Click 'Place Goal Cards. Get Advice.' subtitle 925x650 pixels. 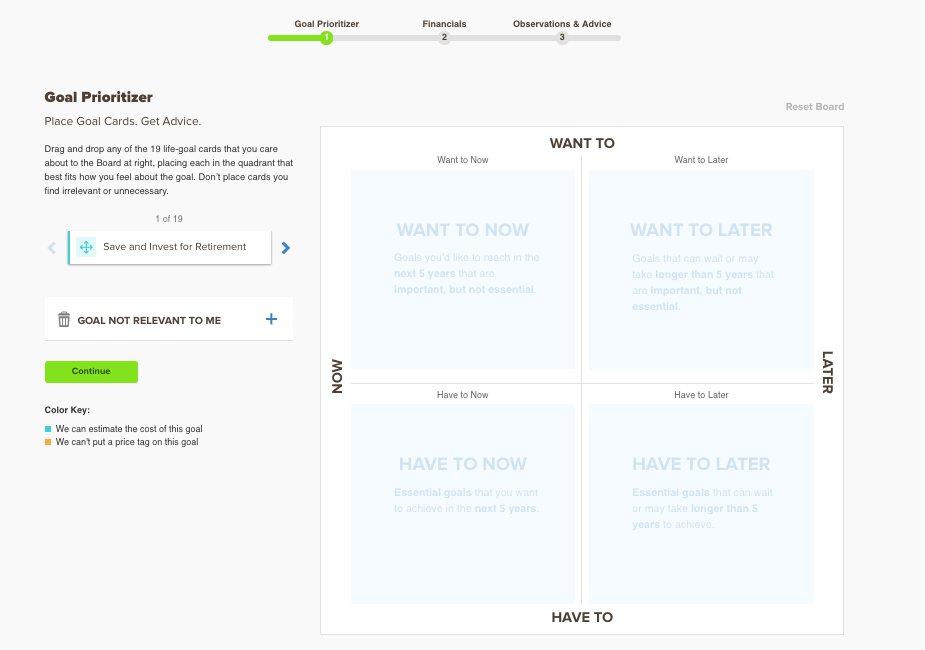(123, 121)
